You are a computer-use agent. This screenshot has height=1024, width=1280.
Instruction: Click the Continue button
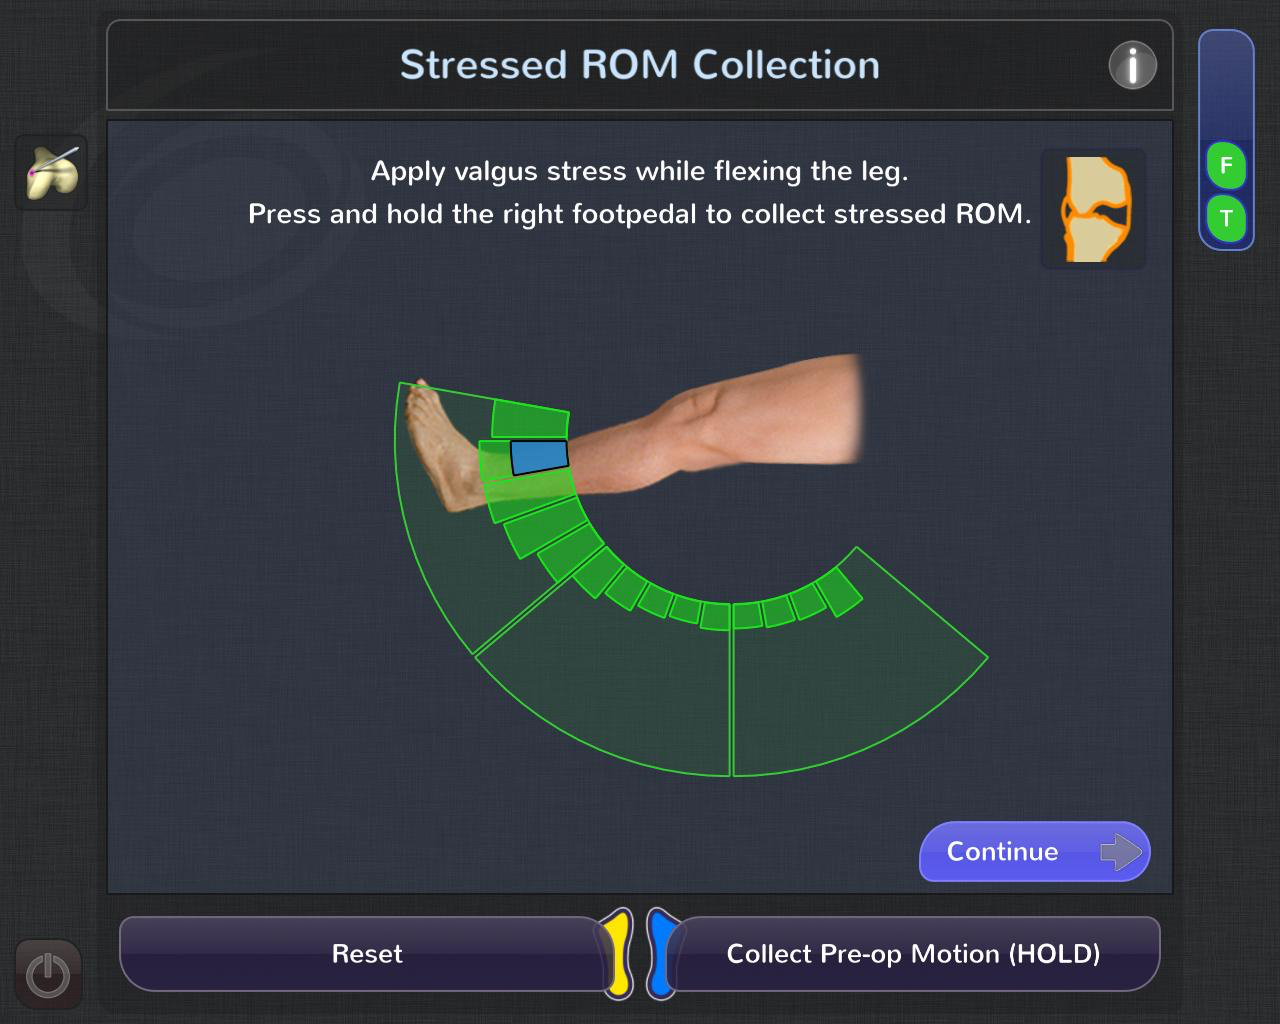pyautogui.click(x=1035, y=852)
